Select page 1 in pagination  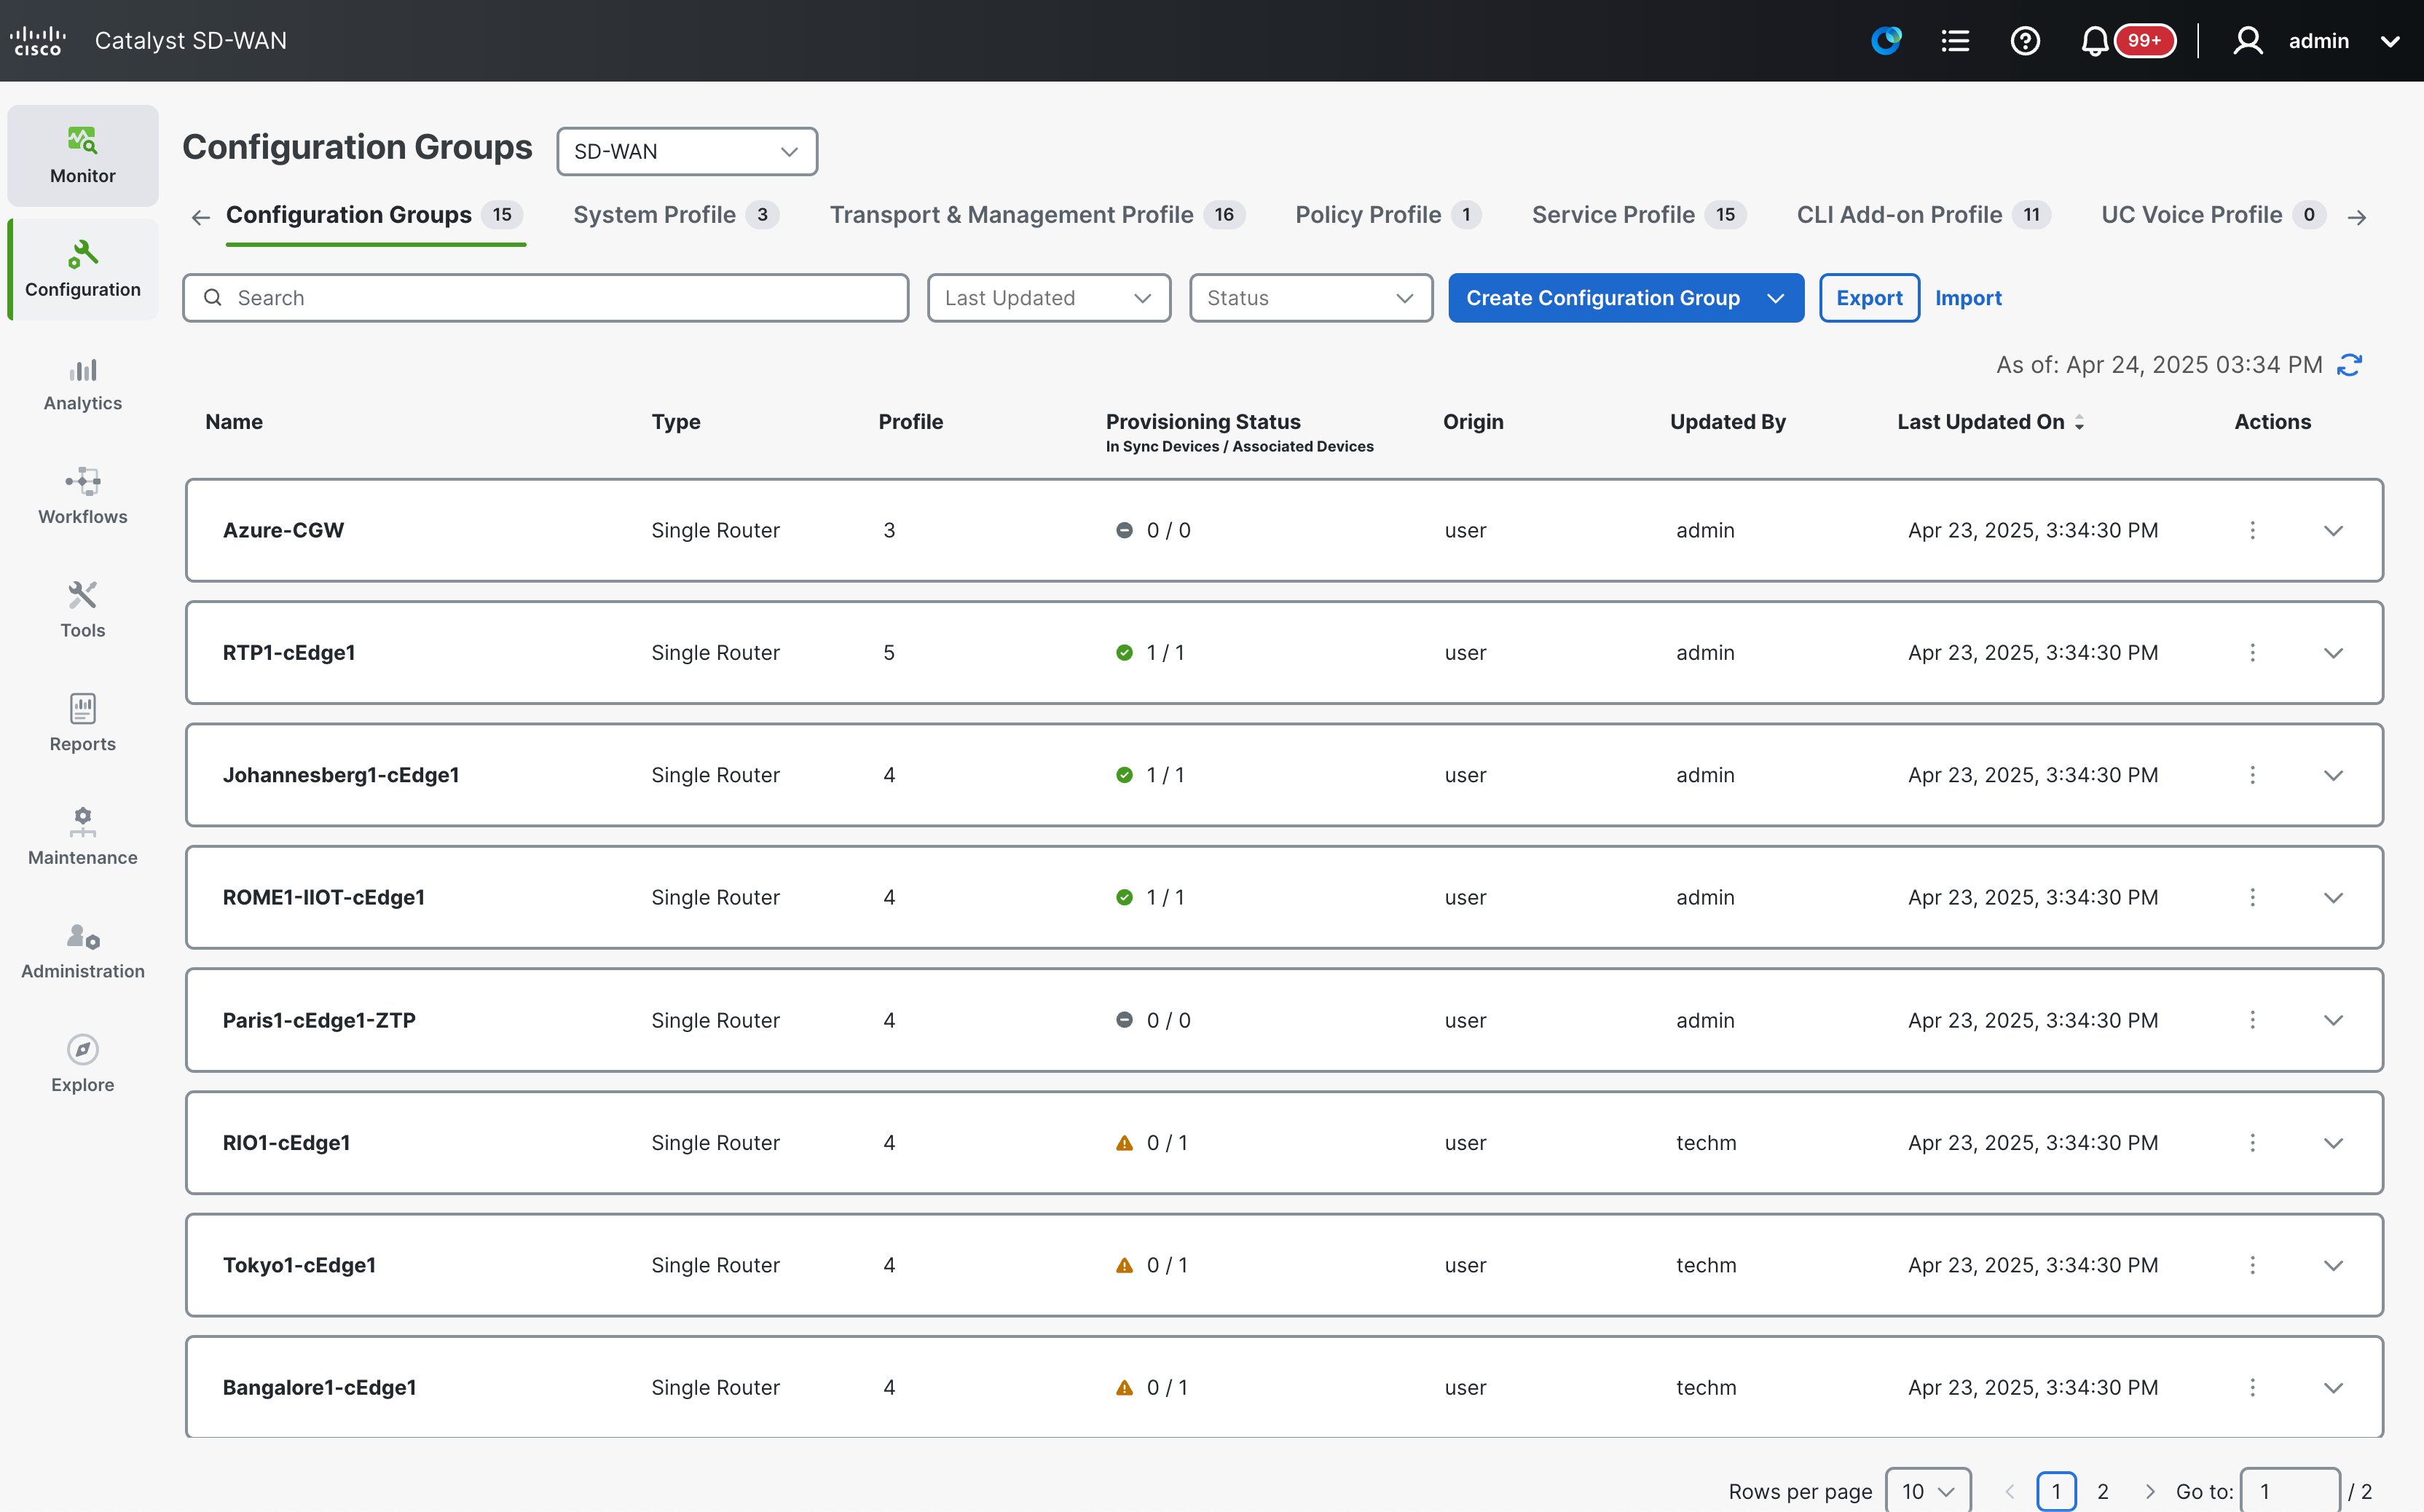coord(2056,1491)
